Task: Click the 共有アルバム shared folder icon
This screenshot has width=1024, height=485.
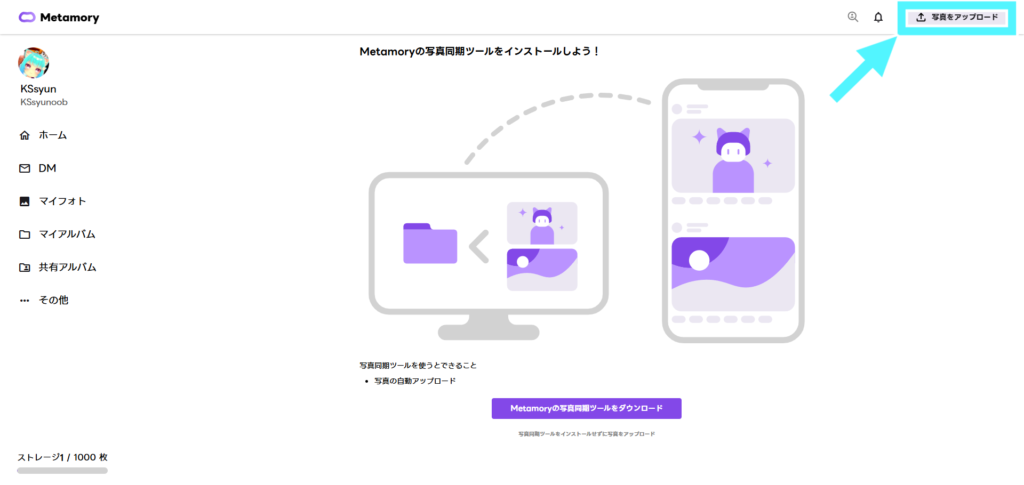Action: pyautogui.click(x=25, y=267)
